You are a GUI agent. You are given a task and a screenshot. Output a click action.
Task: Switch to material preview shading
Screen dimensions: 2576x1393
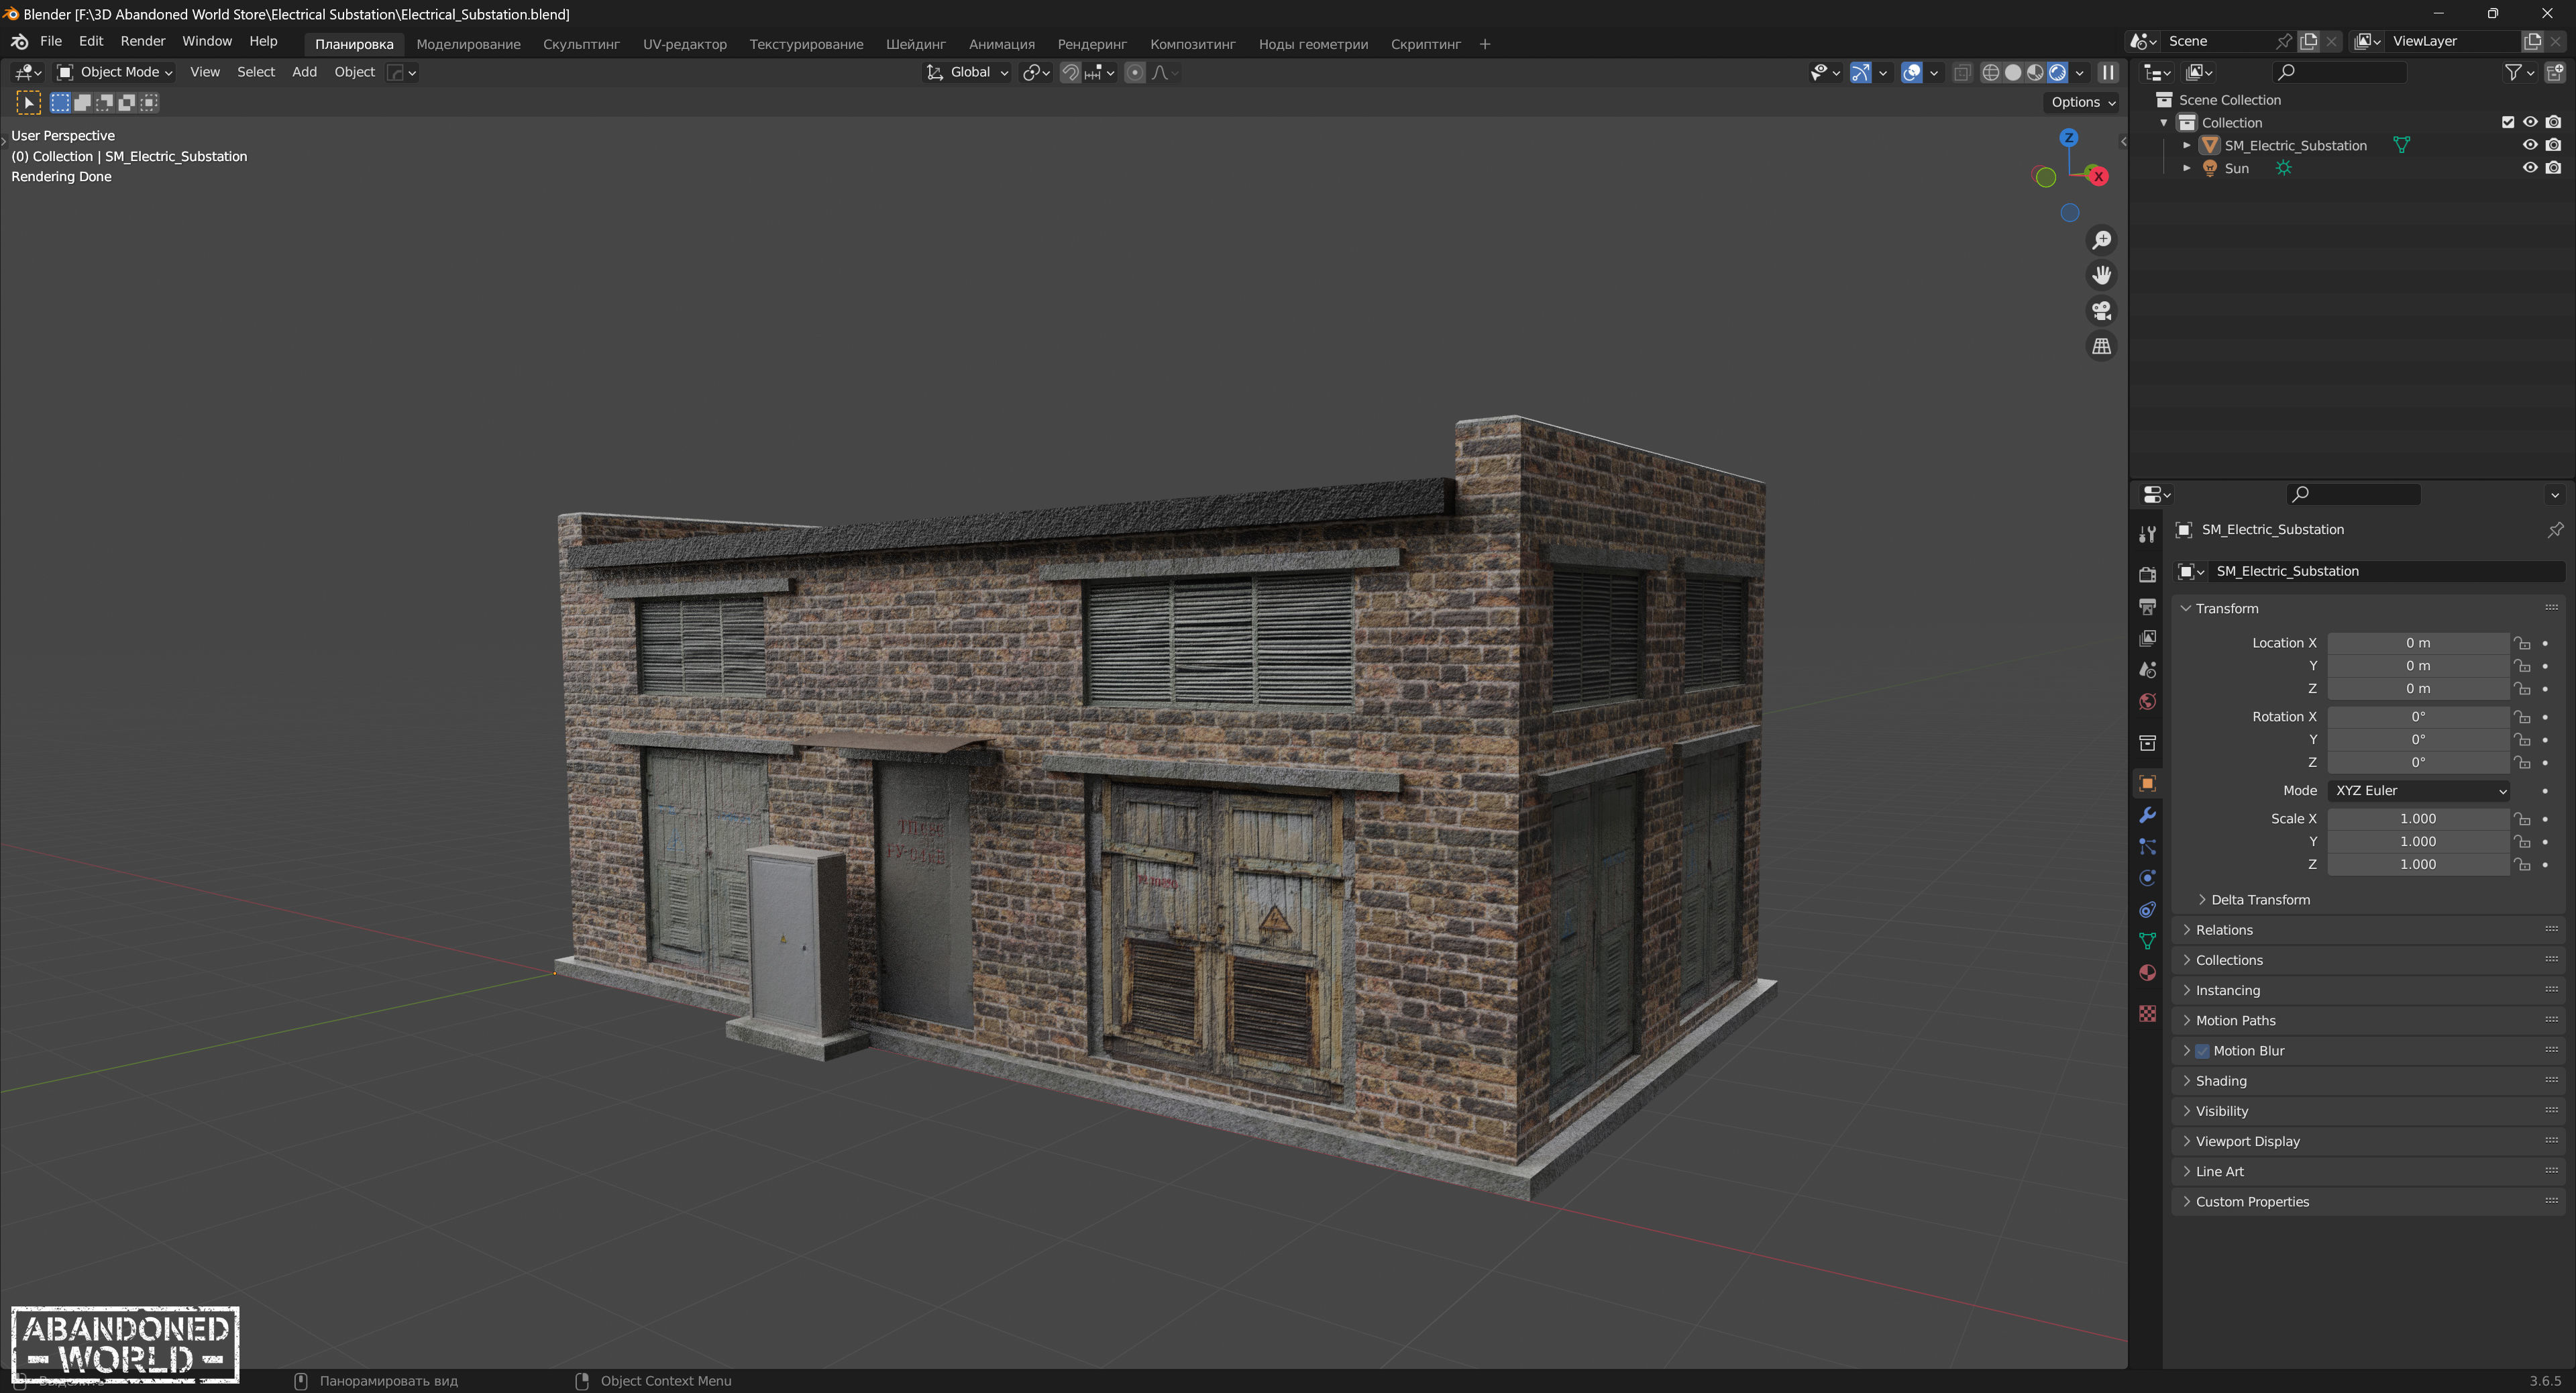[x=2035, y=72]
